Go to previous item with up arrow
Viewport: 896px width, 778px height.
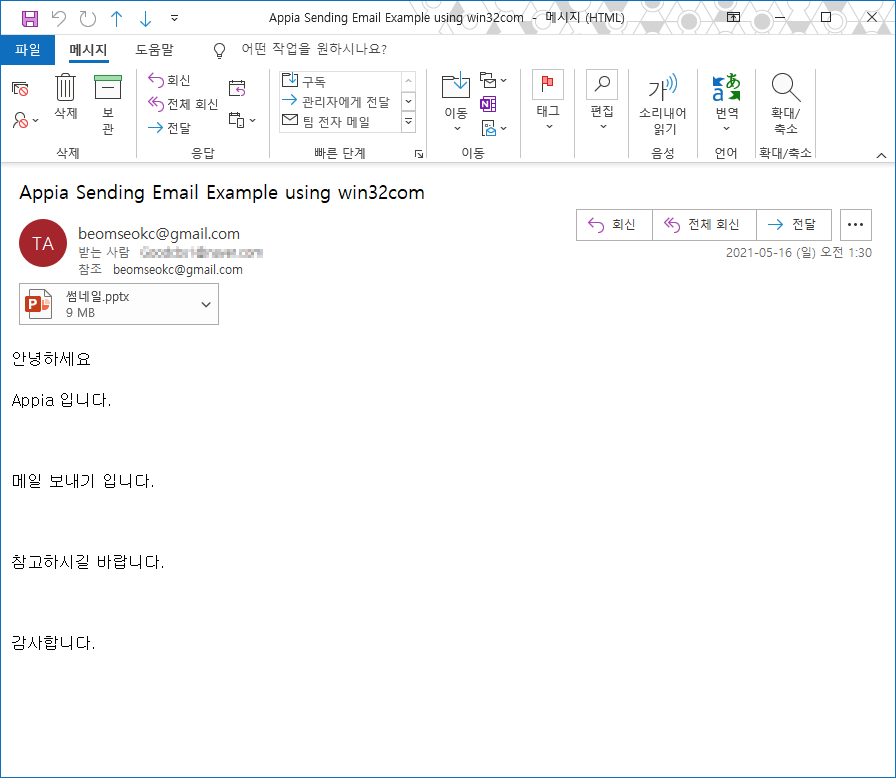117,19
